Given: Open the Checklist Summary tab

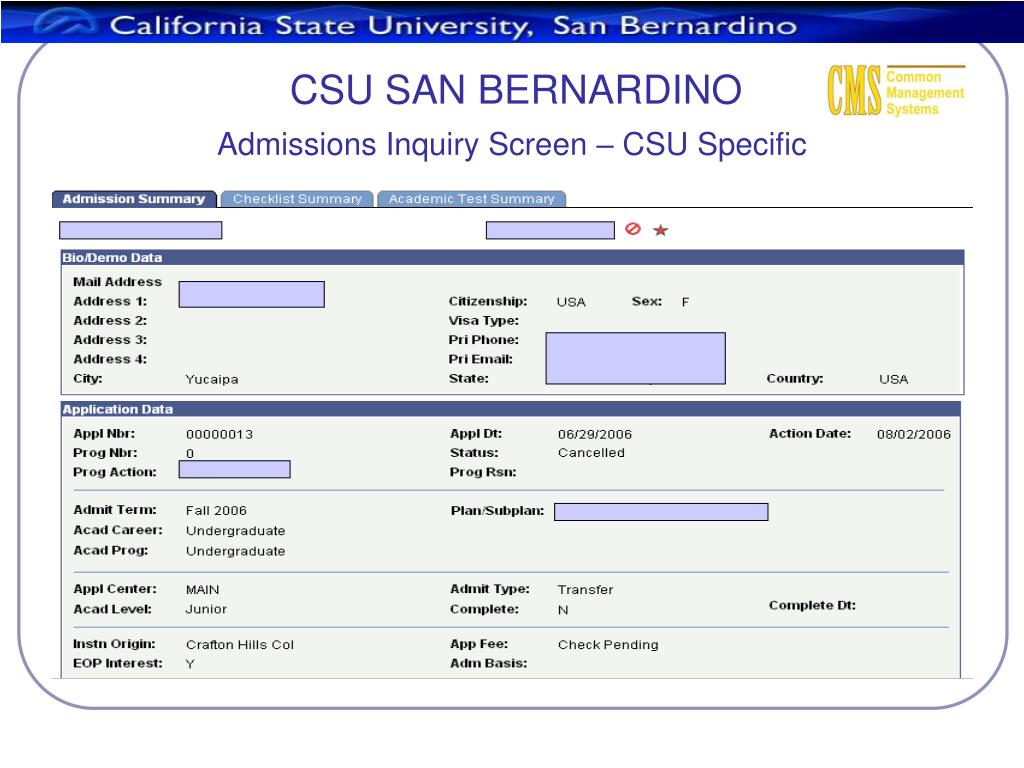Looking at the screenshot, I should click(x=297, y=199).
